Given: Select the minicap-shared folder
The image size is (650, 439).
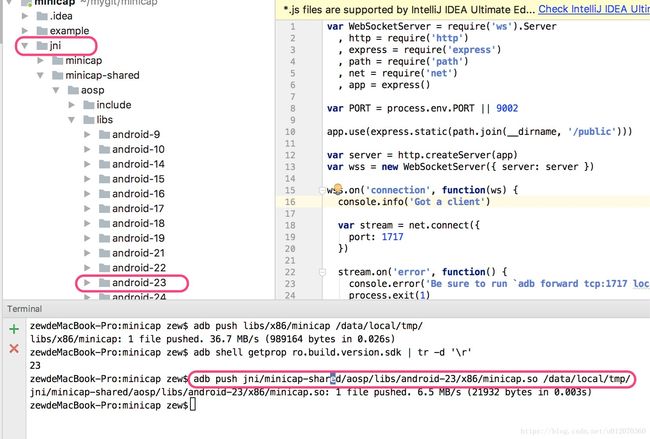Looking at the screenshot, I should click(x=96, y=75).
